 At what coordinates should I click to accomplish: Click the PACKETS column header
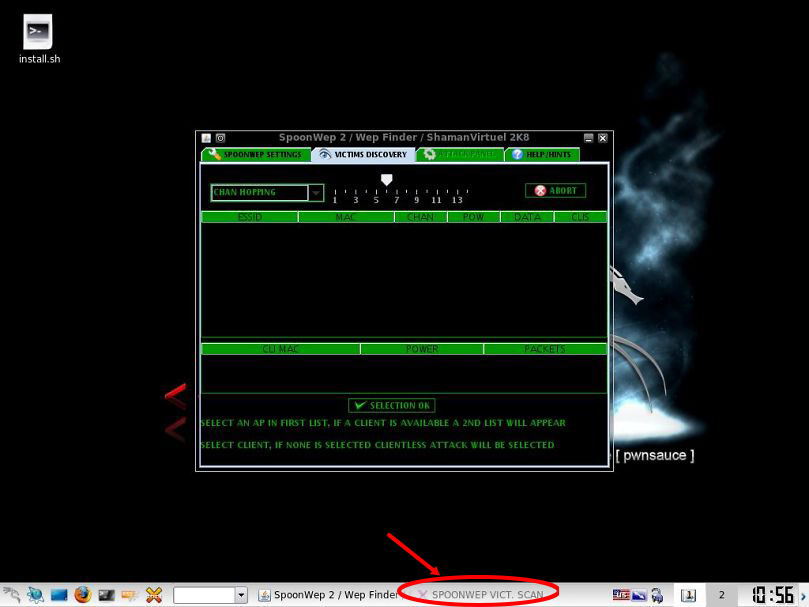tap(545, 349)
